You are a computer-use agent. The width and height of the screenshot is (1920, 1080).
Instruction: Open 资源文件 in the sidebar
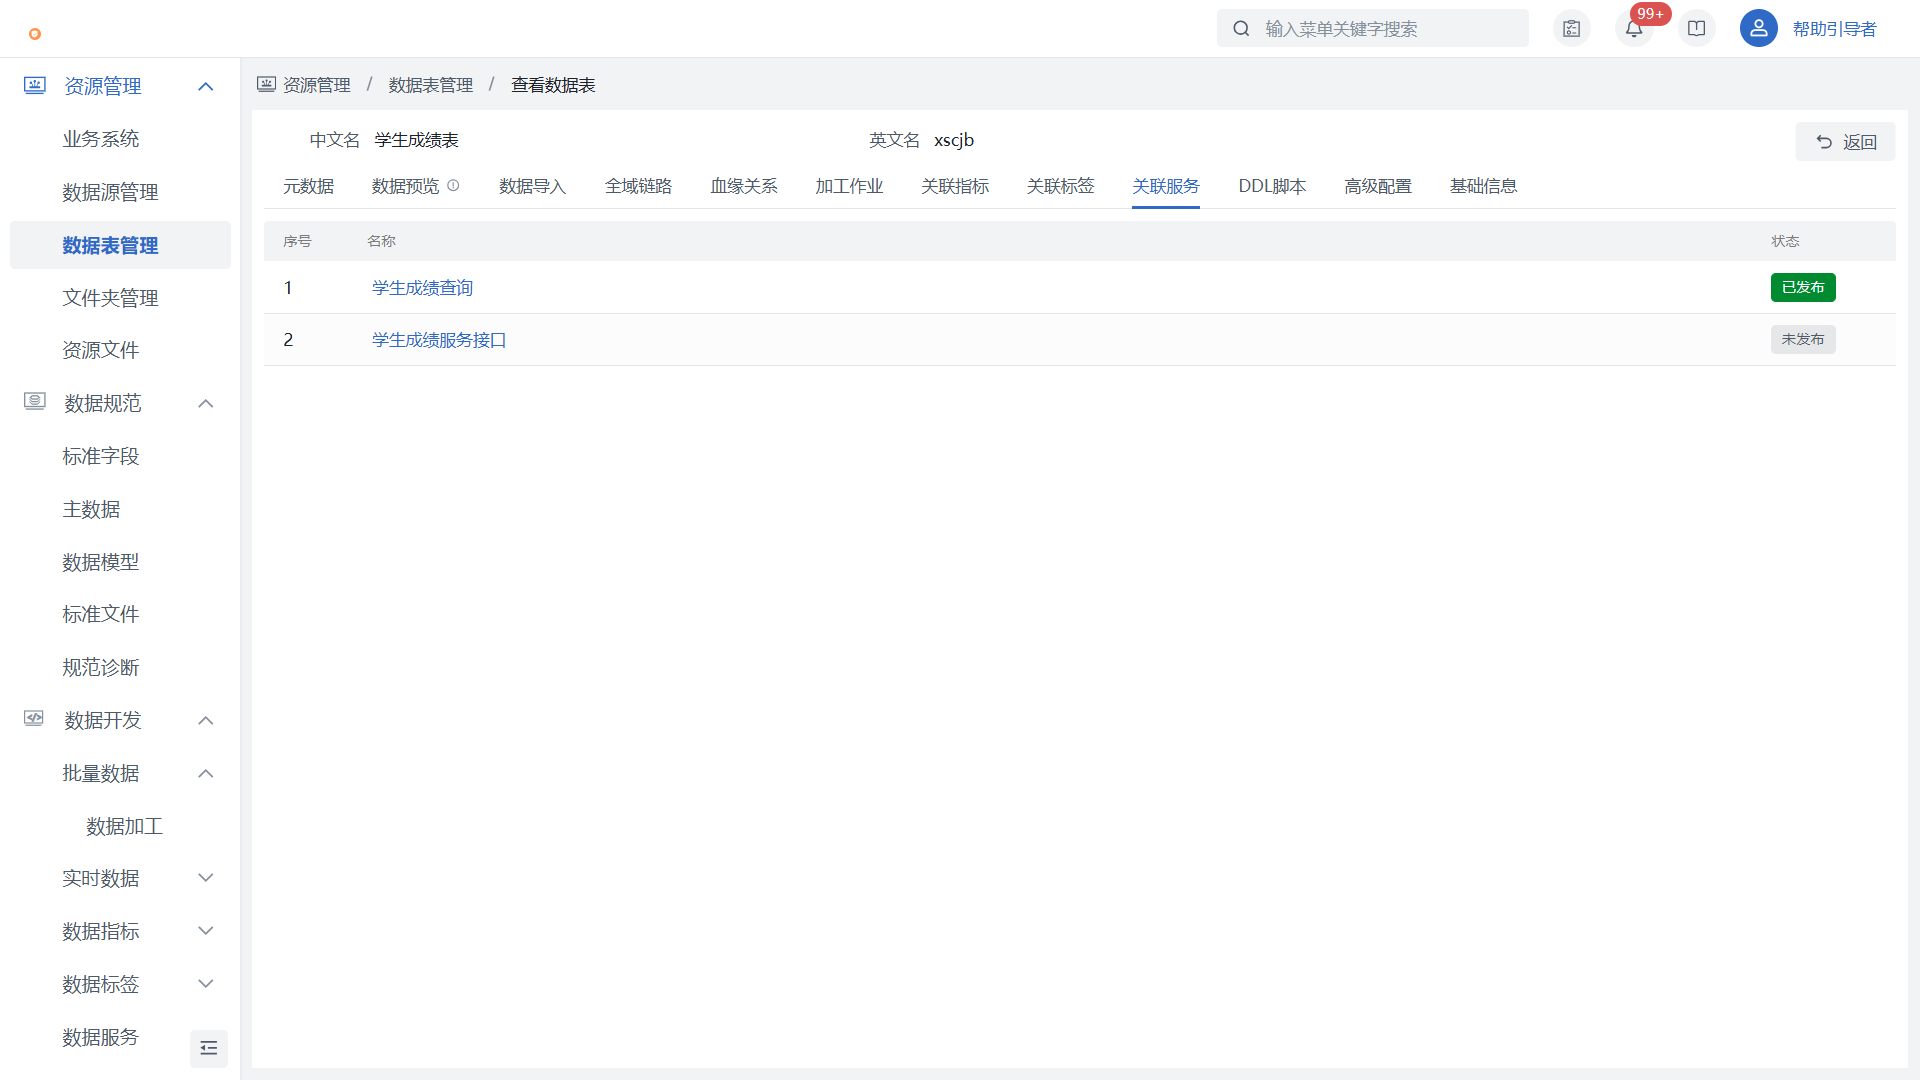[x=101, y=350]
